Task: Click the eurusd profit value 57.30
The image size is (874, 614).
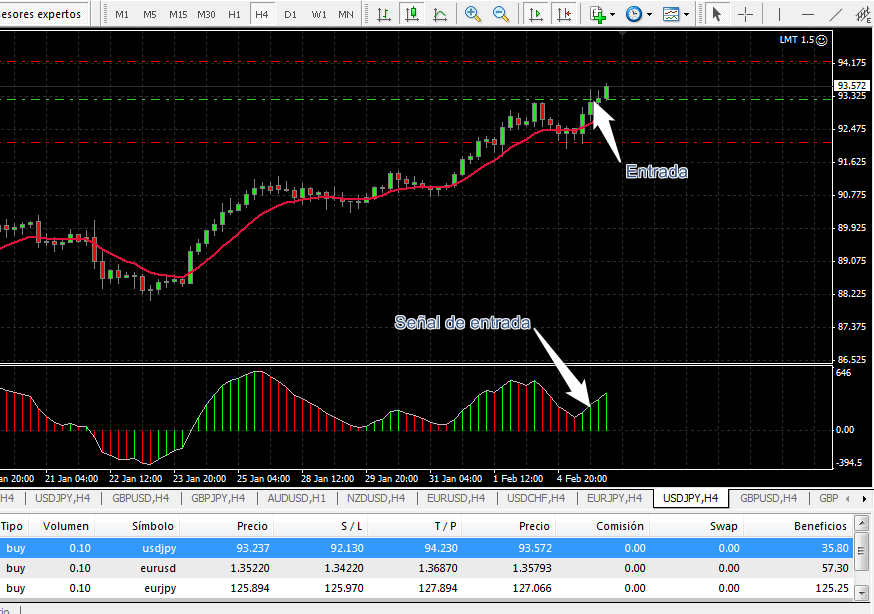Action: (x=835, y=568)
